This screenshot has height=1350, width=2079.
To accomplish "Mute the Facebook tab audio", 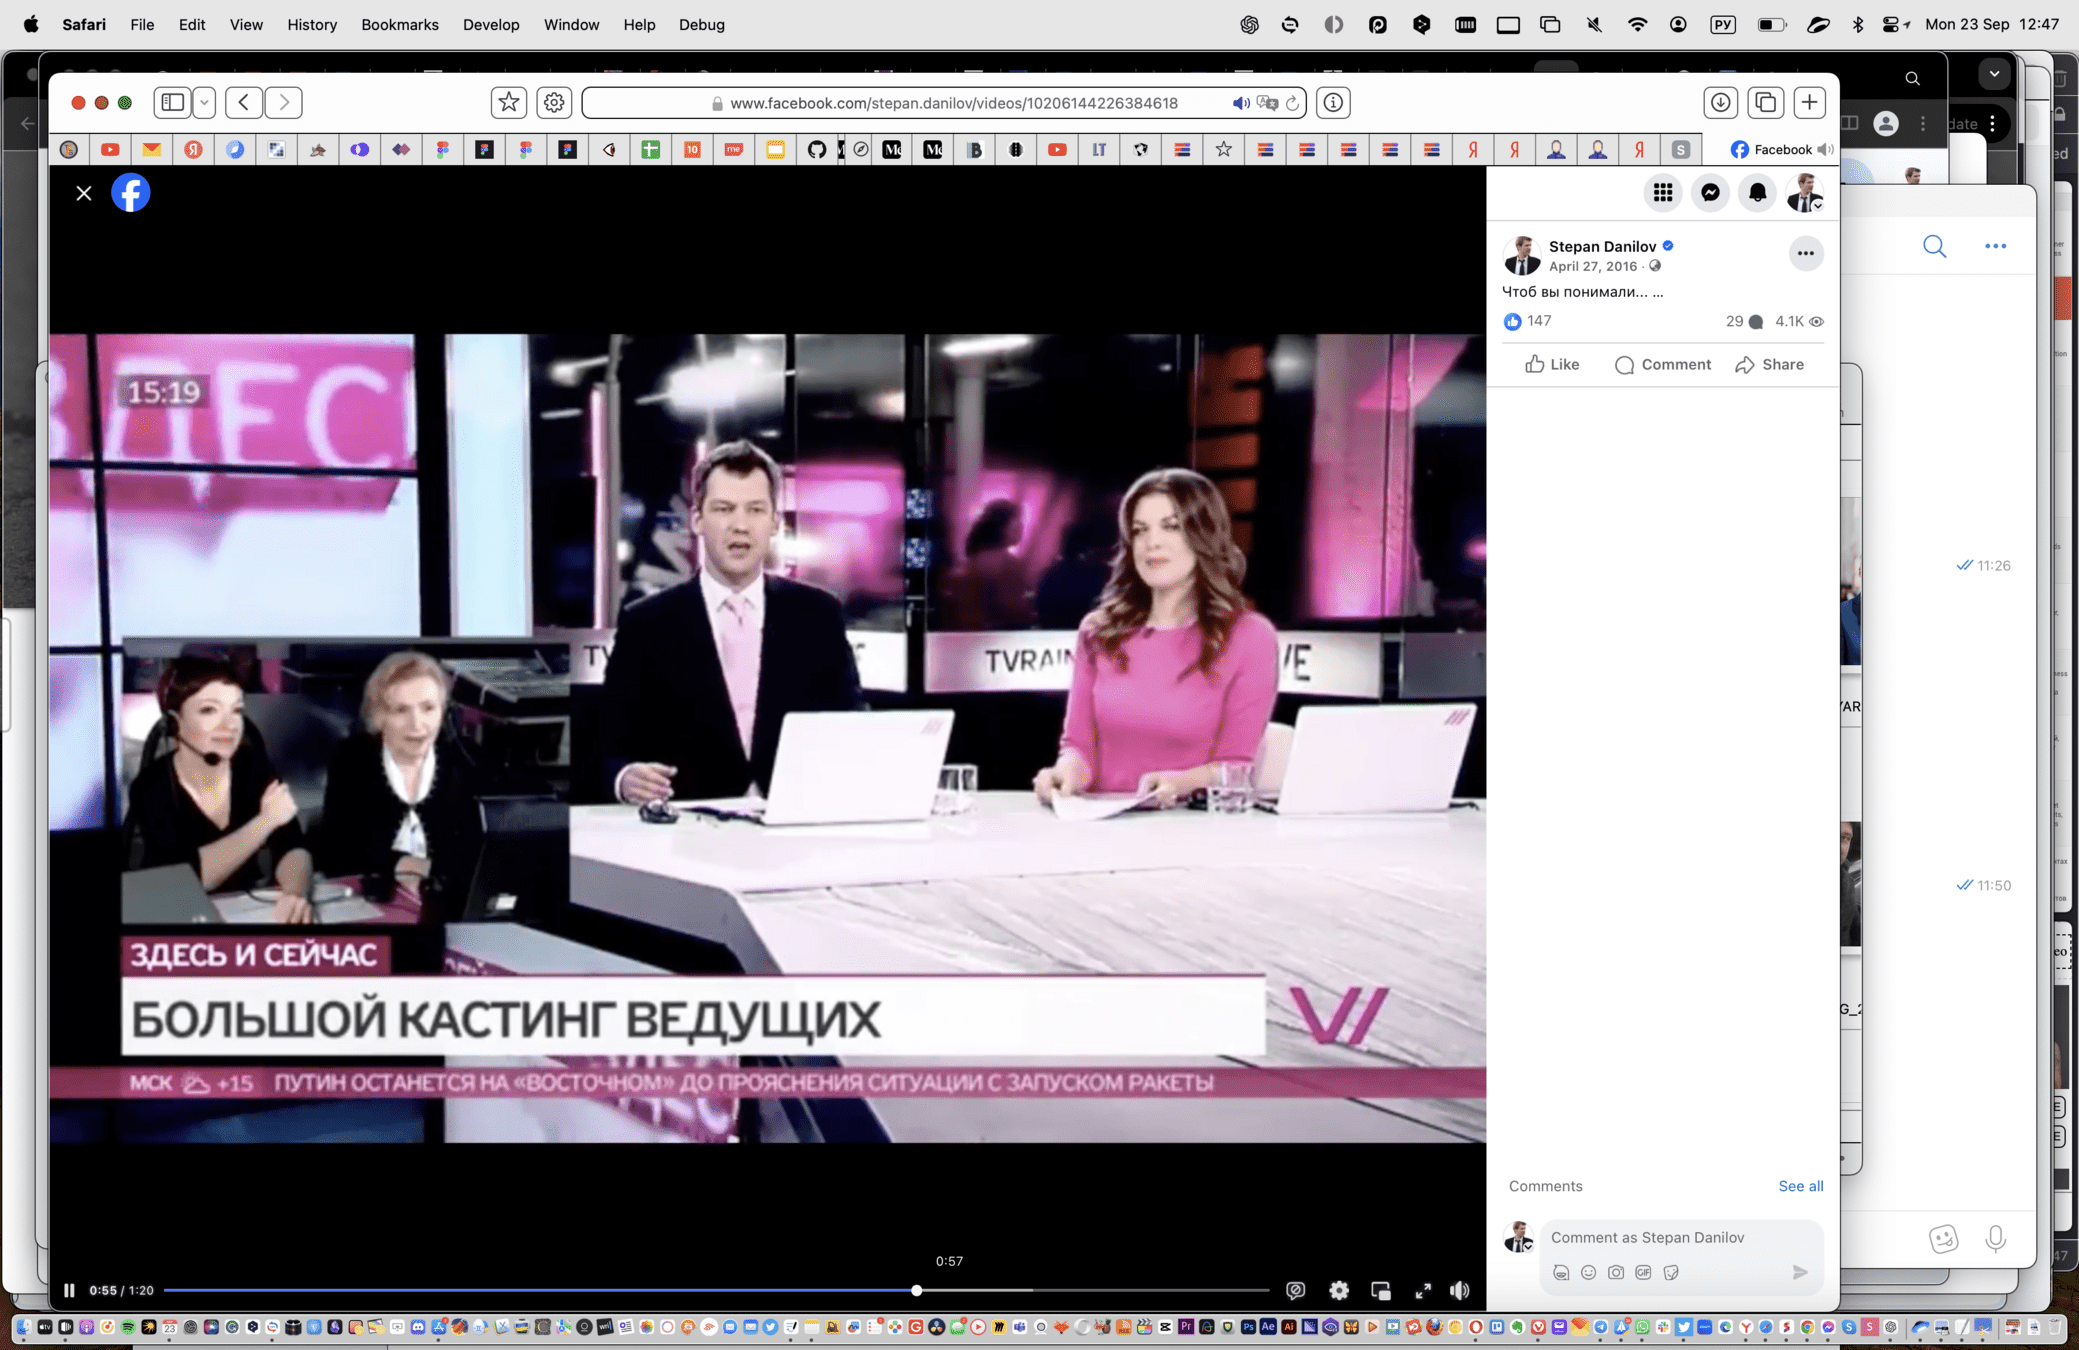I will [1825, 149].
